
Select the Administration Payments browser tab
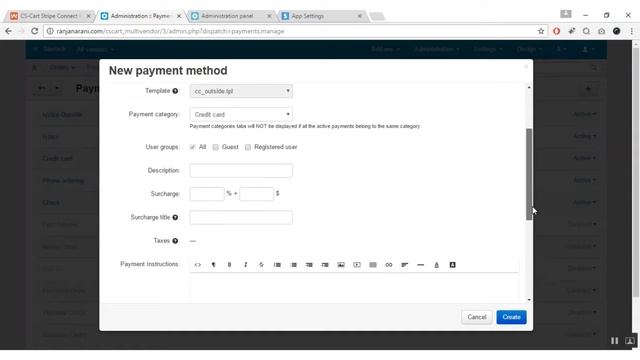coord(140,16)
